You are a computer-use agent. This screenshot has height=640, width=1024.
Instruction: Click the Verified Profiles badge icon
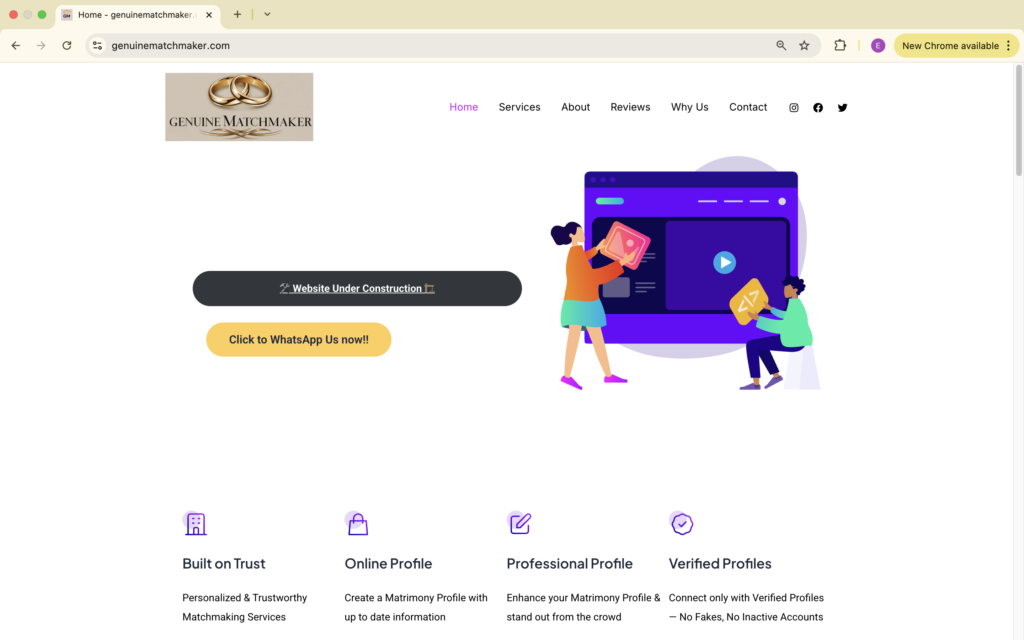681,523
